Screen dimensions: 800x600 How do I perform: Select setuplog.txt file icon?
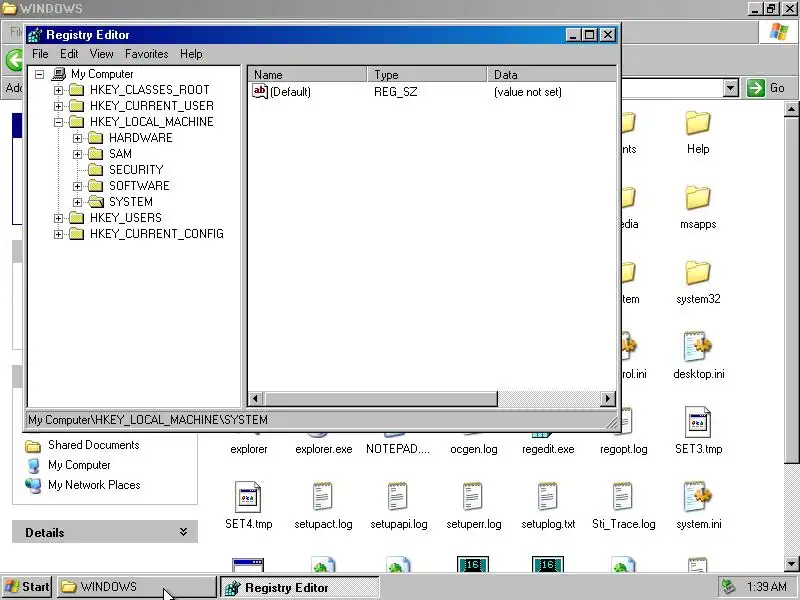click(x=547, y=496)
